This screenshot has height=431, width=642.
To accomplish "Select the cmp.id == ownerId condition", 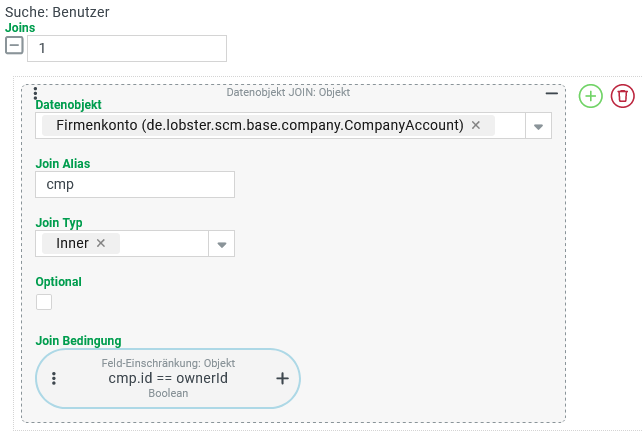I will pyautogui.click(x=168, y=379).
